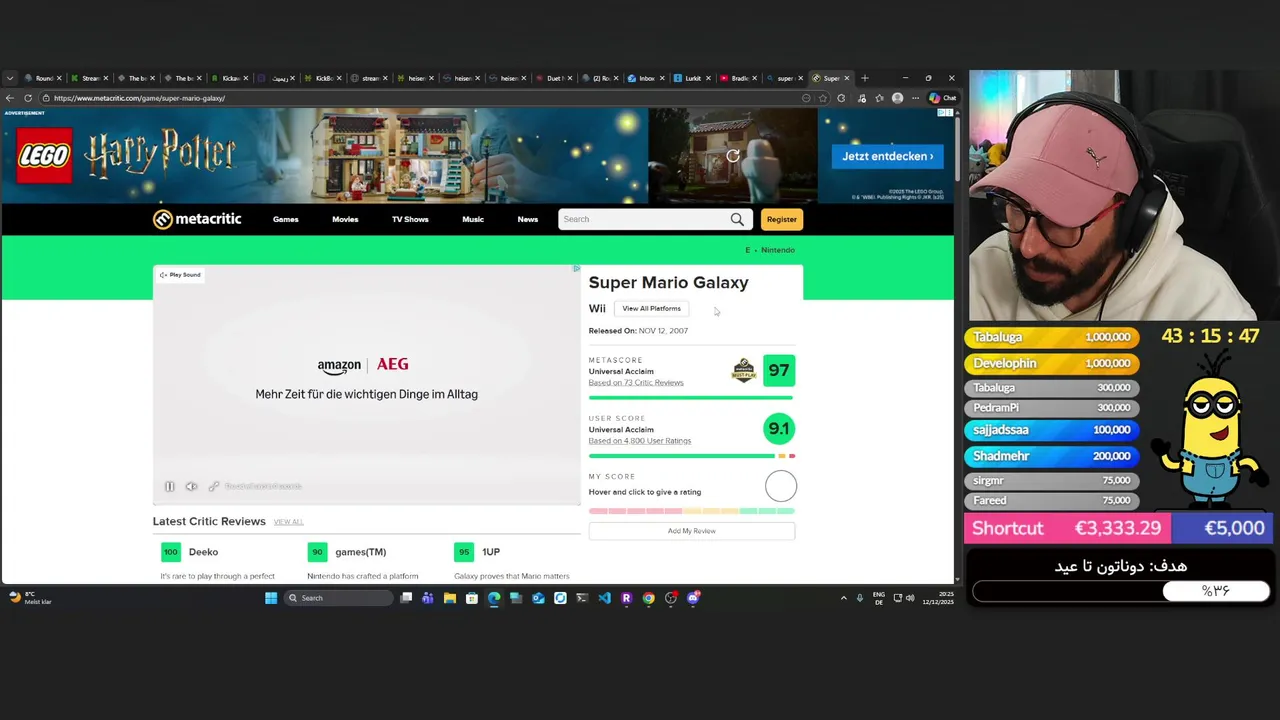Toggle mute on the video player
The height and width of the screenshot is (720, 1280).
click(x=191, y=486)
